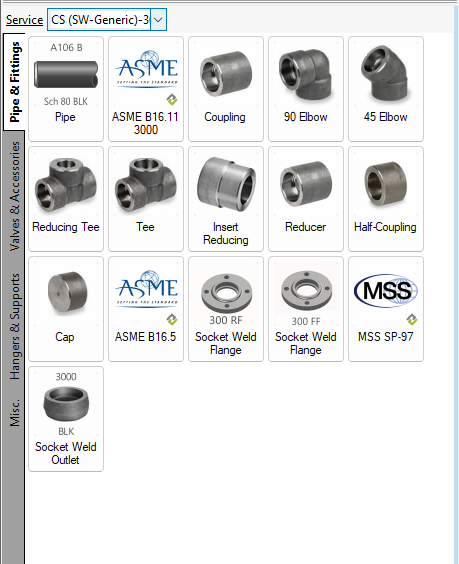This screenshot has height=564, width=459.
Task: Click the refresh arrow on MSS SP-97 tile
Action: coord(412,319)
